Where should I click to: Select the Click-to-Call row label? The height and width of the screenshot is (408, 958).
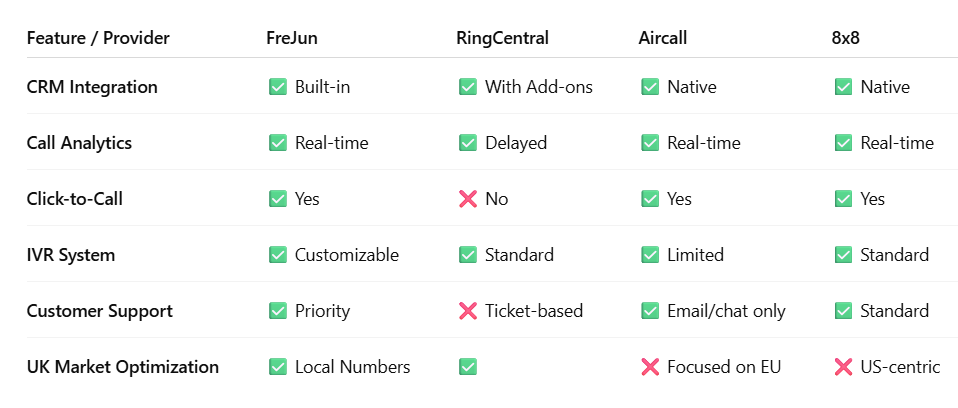(x=77, y=199)
